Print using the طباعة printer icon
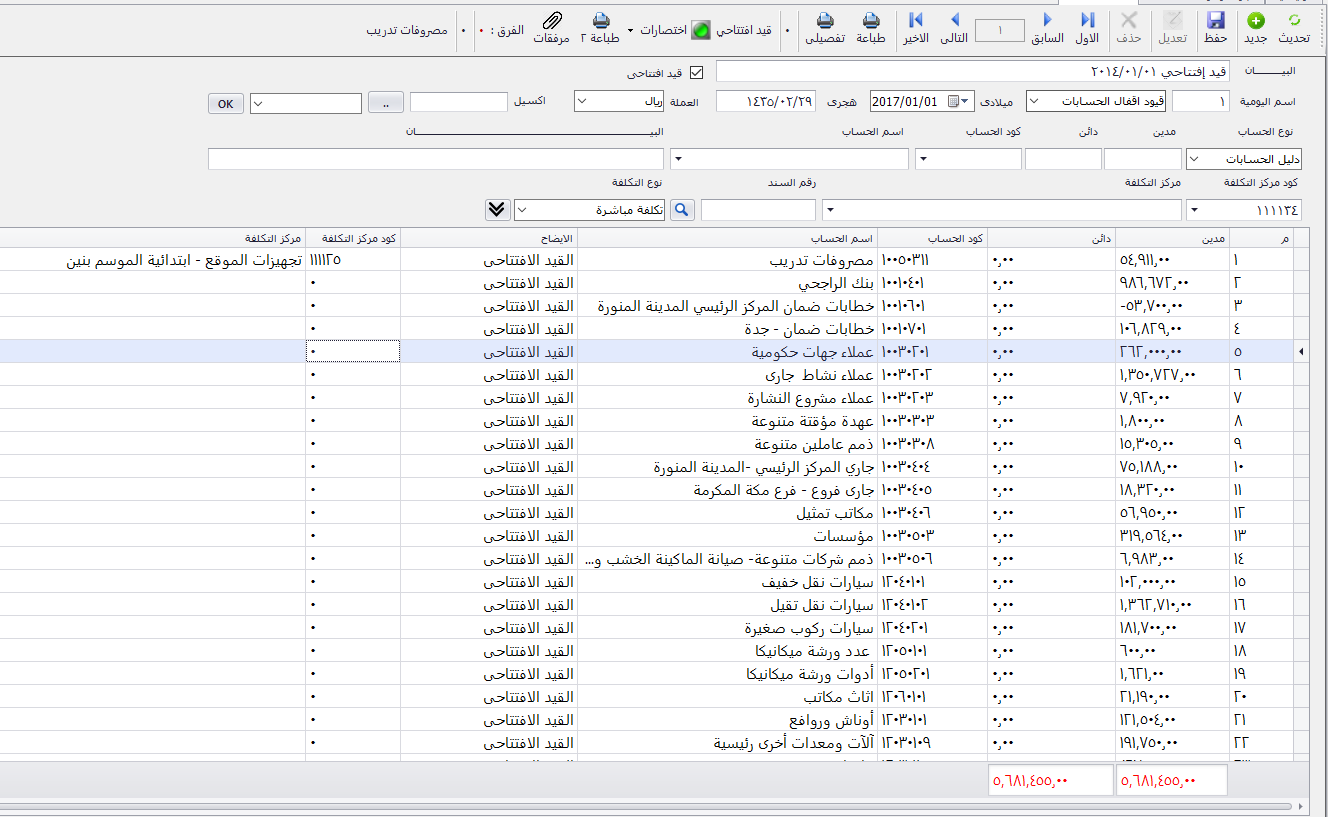This screenshot has width=1328, height=817. 871,21
